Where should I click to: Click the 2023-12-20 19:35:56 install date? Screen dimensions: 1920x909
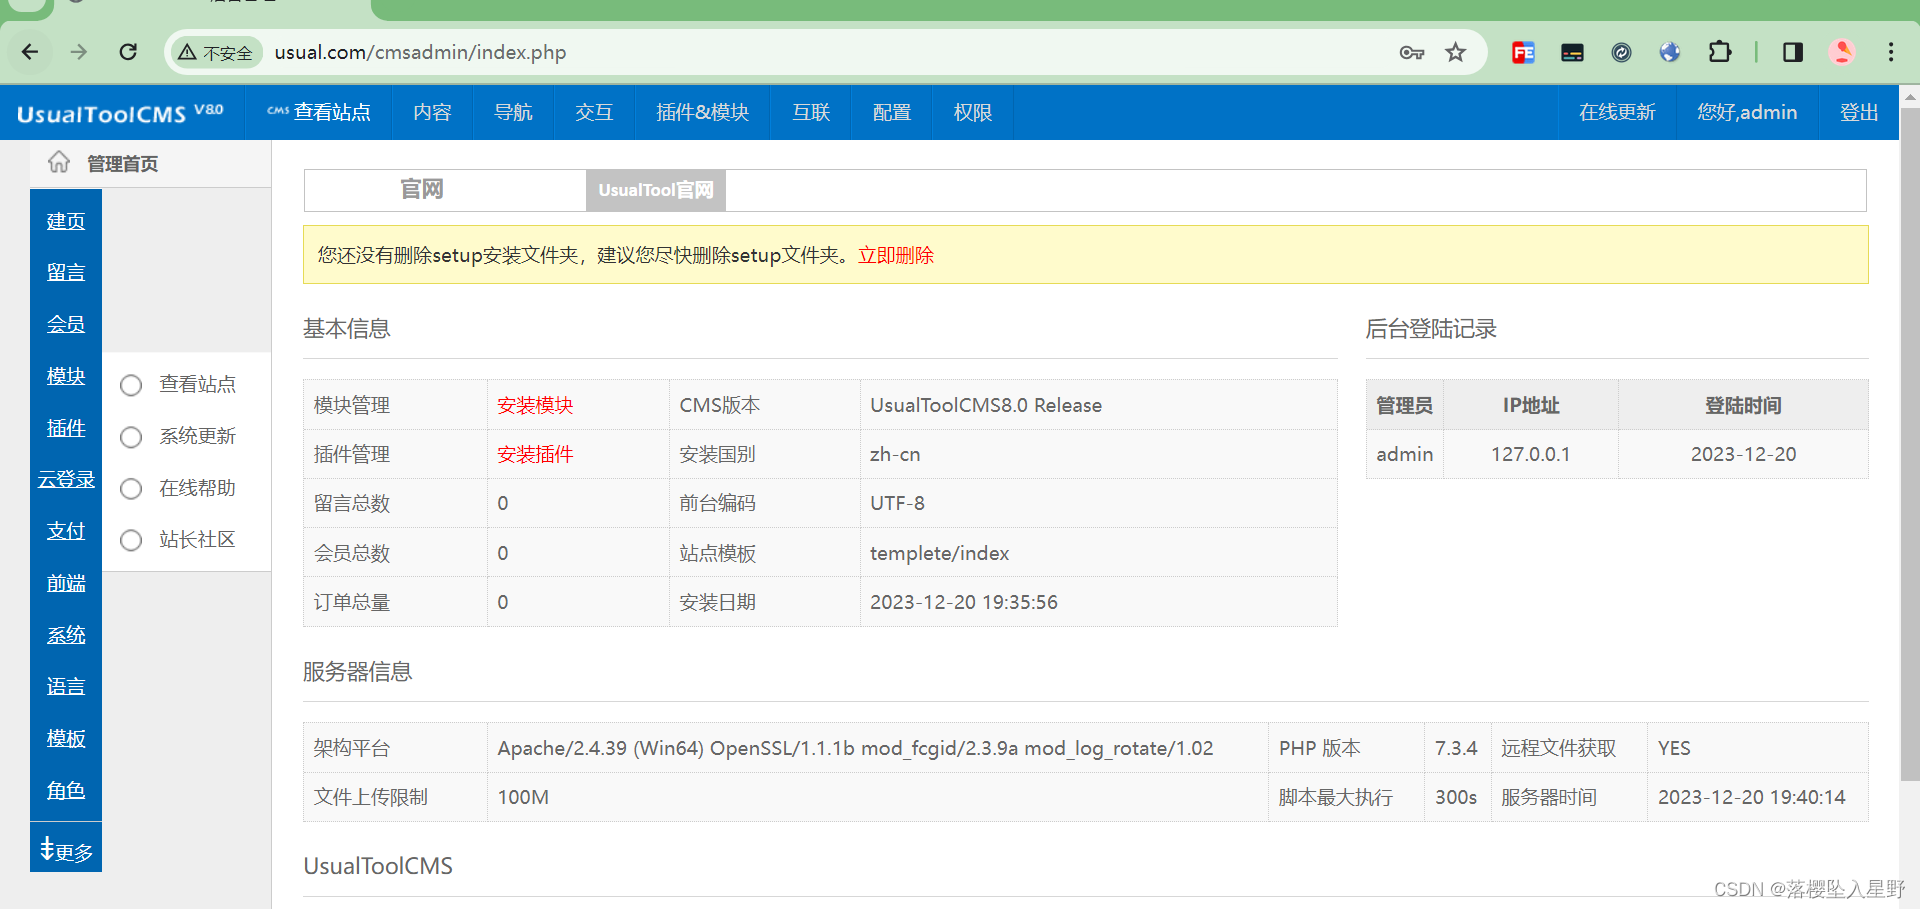[x=964, y=602]
